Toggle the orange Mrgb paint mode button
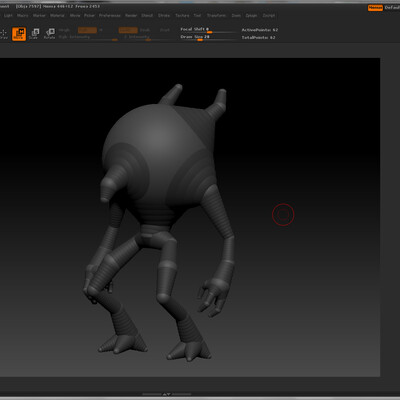The image size is (400, 400). click(x=87, y=30)
